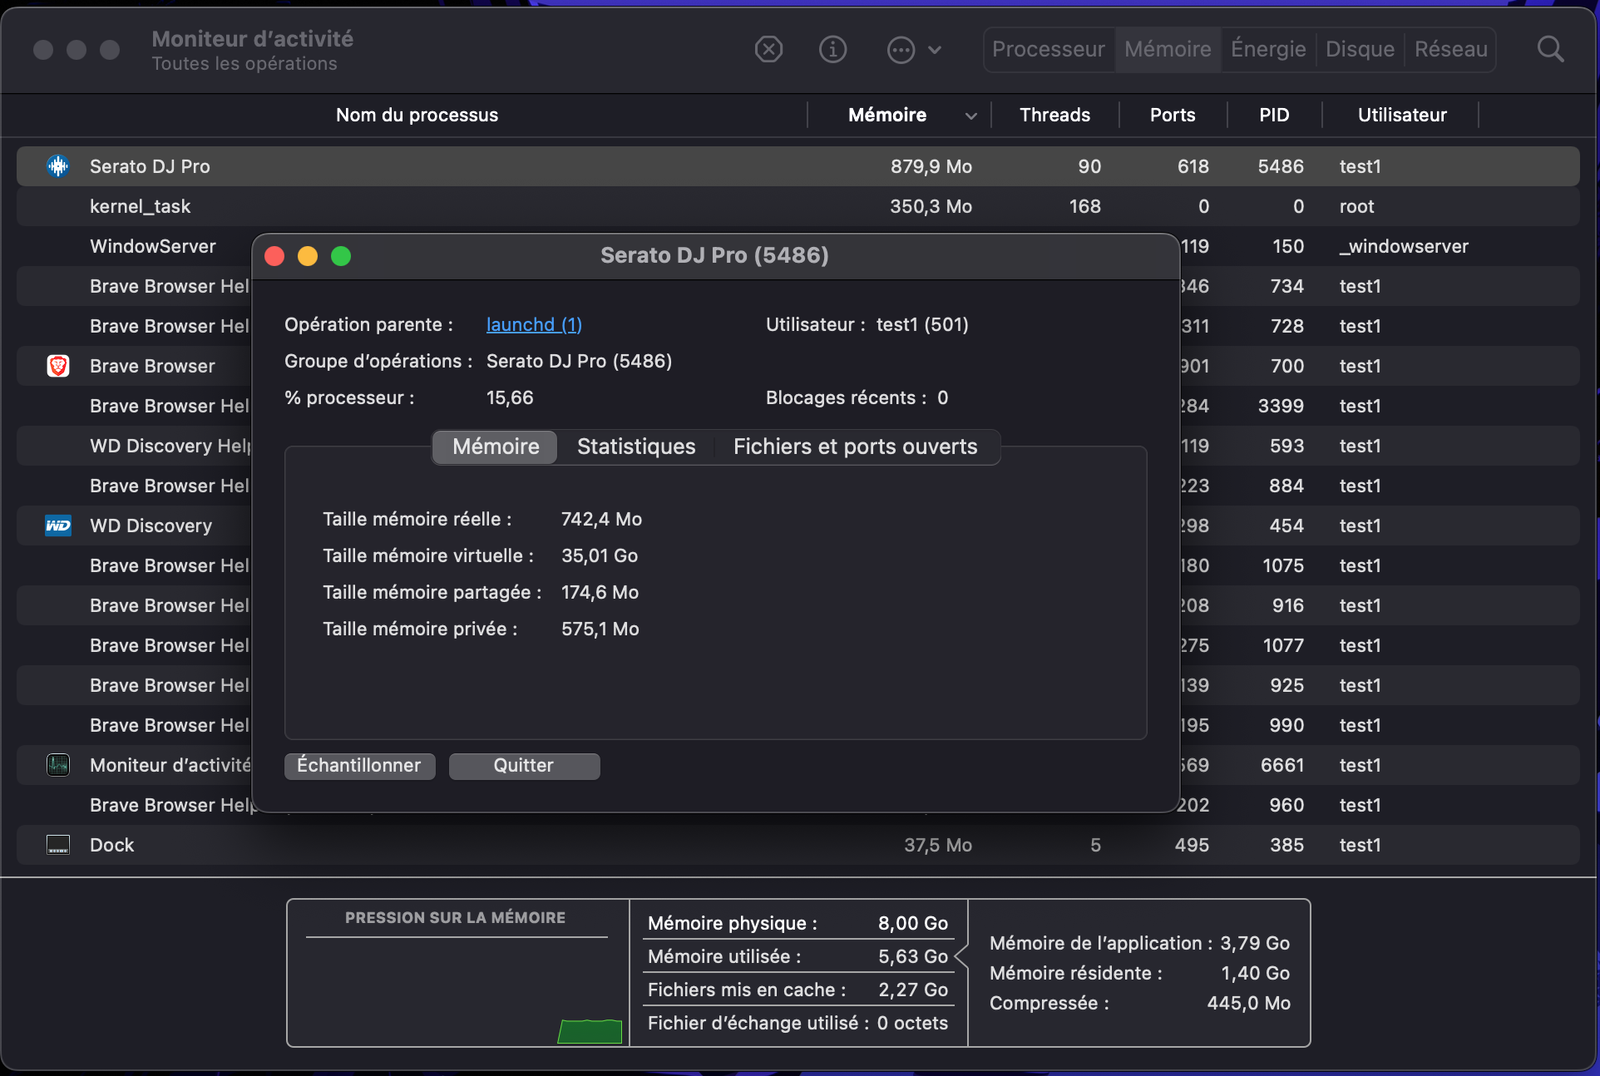
Task: Open the Disque tab
Action: [1360, 49]
